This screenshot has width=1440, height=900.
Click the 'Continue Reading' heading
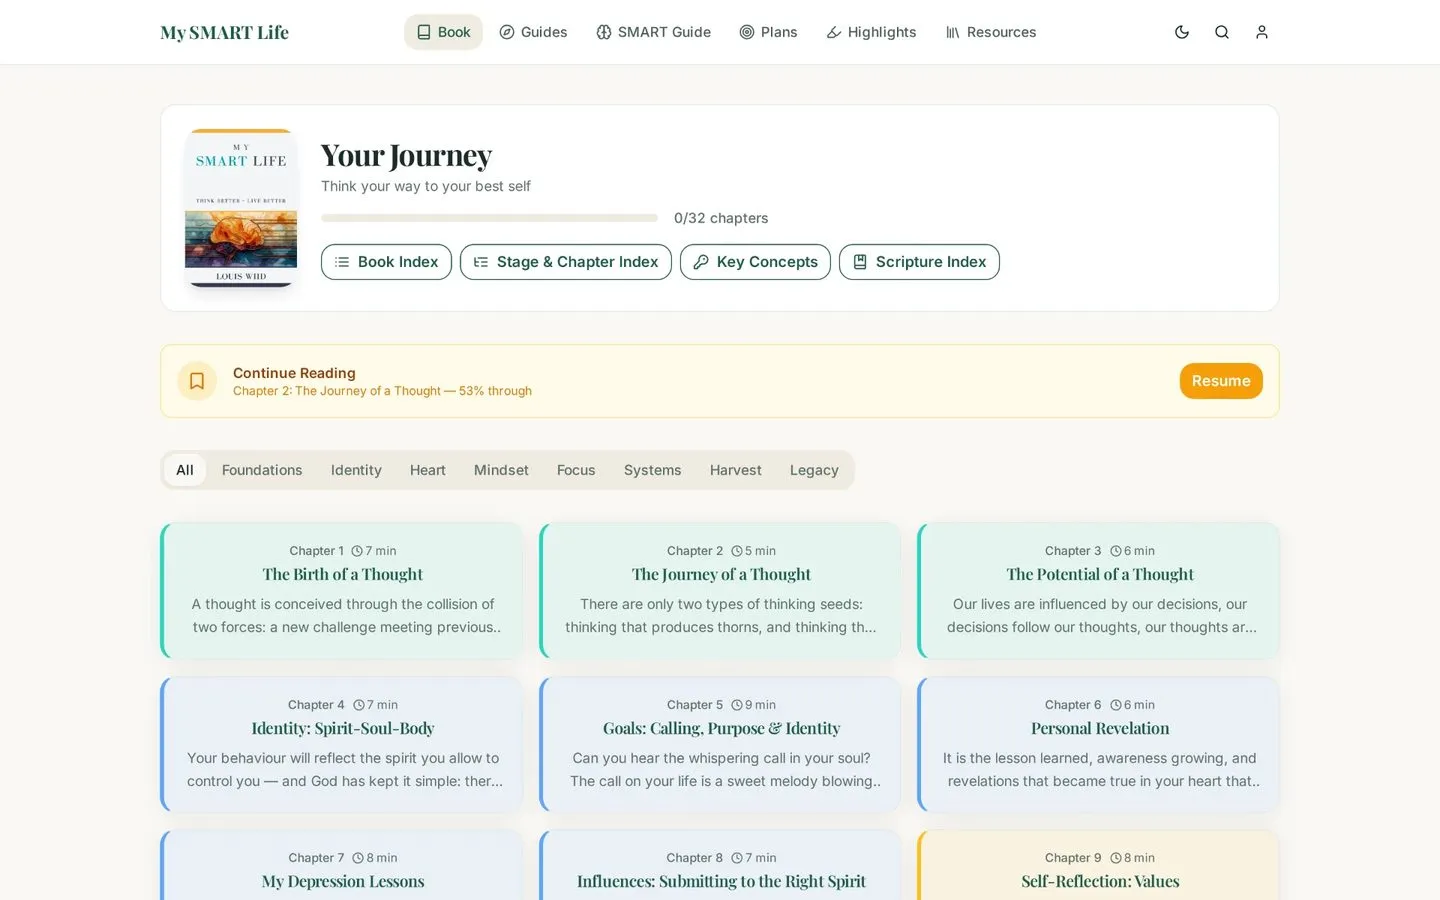click(x=294, y=373)
